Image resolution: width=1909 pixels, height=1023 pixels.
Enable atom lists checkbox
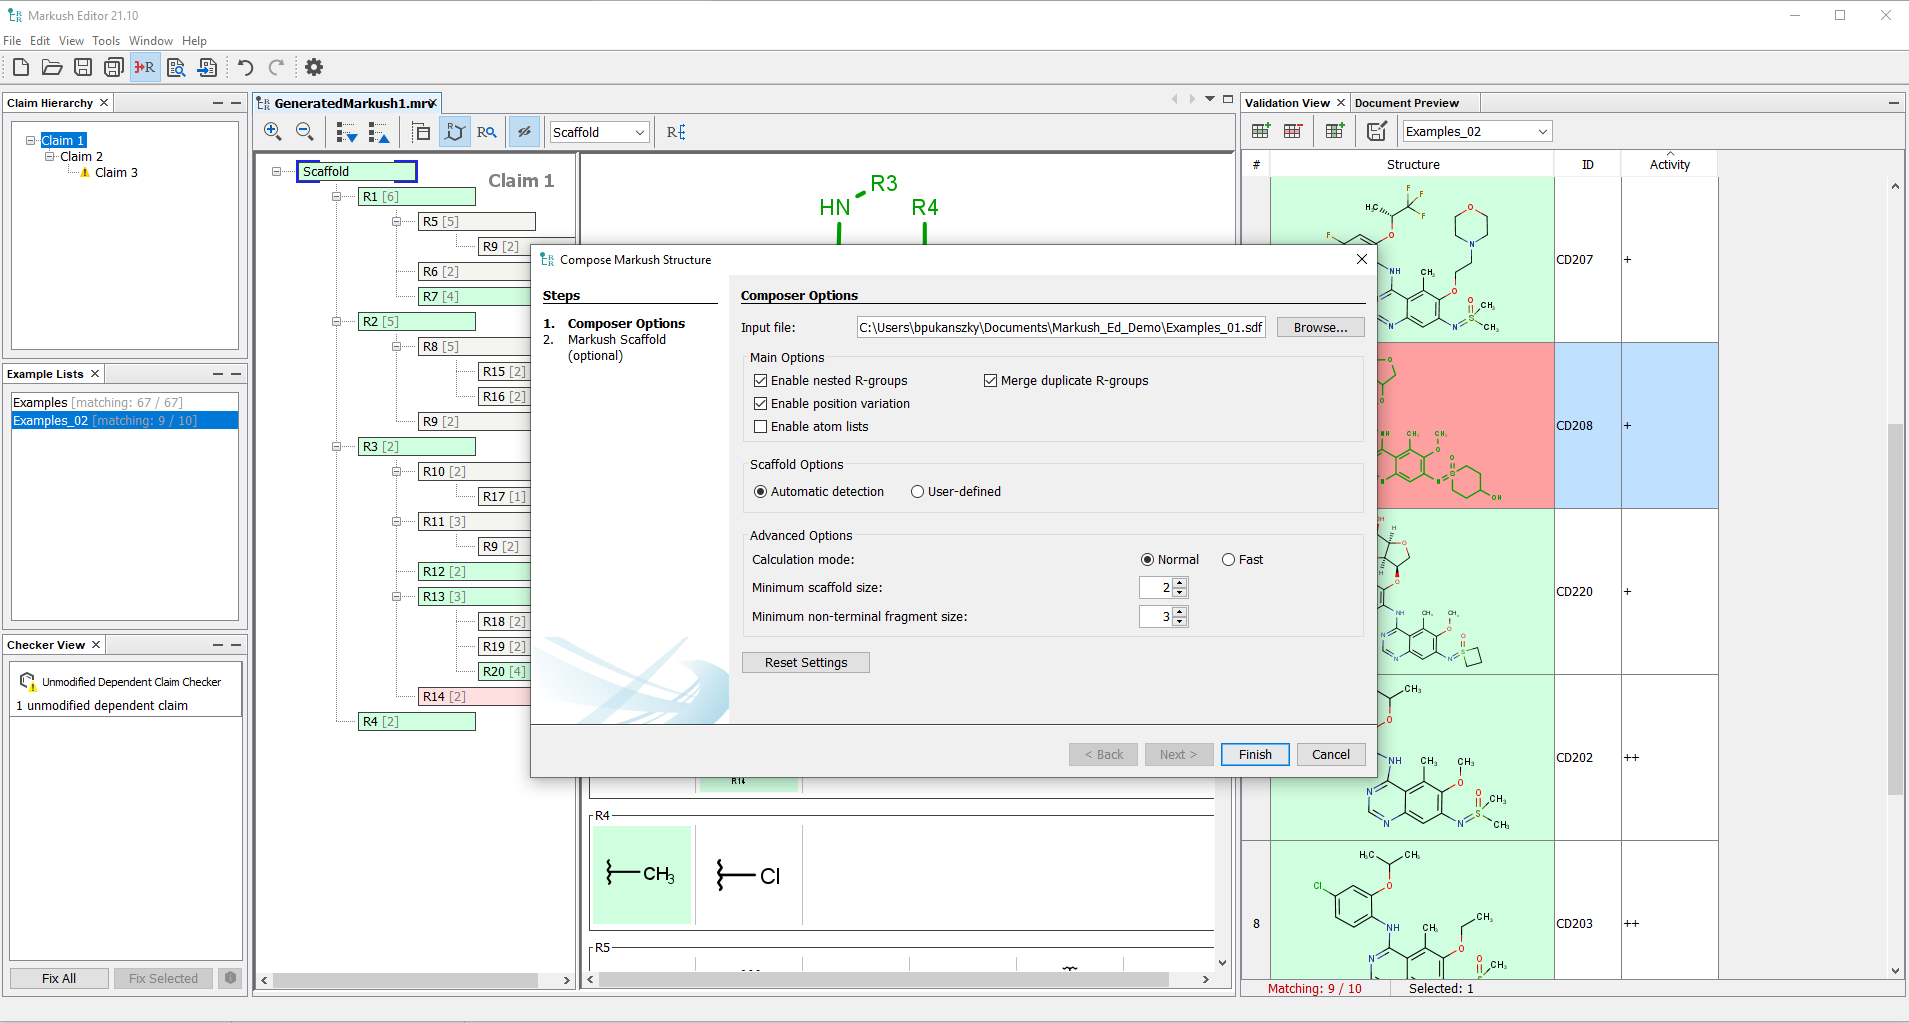(761, 426)
